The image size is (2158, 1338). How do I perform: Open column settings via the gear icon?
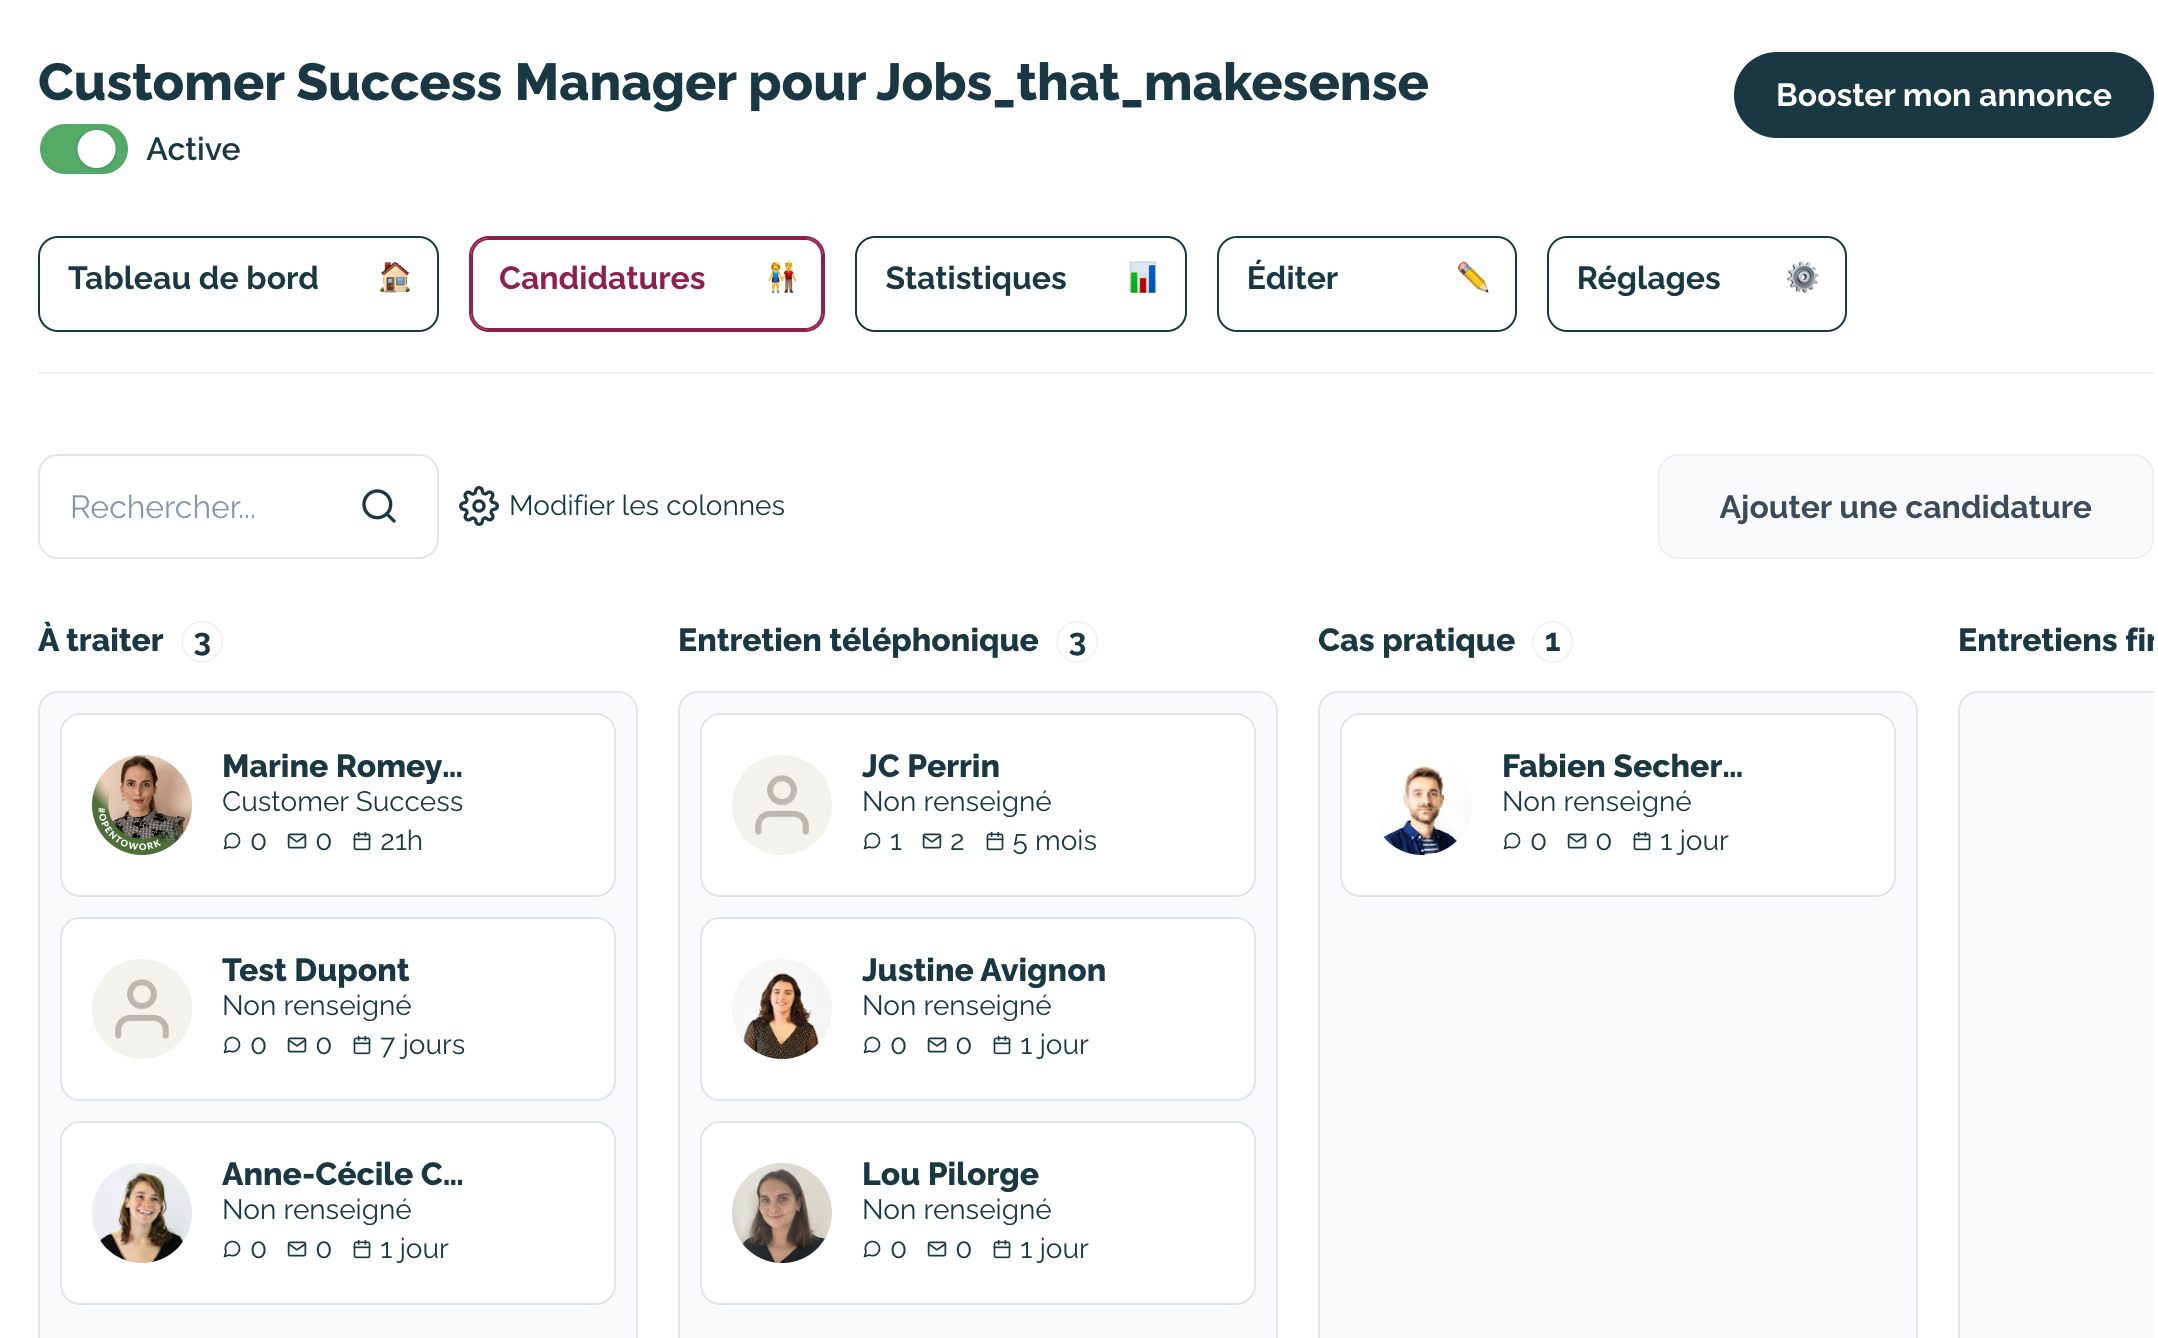[478, 506]
